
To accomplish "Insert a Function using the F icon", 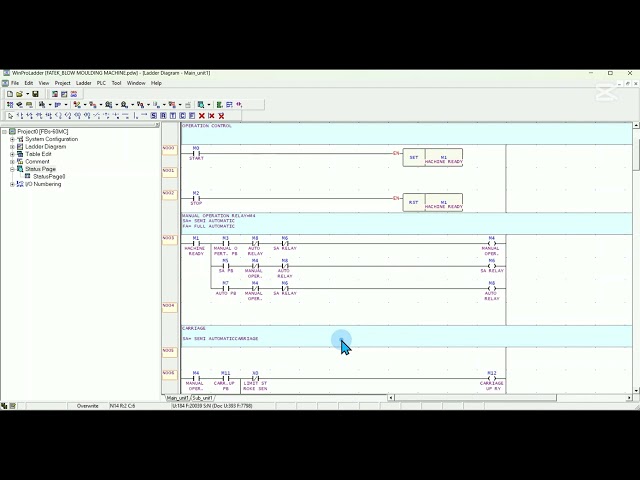I will pos(192,116).
